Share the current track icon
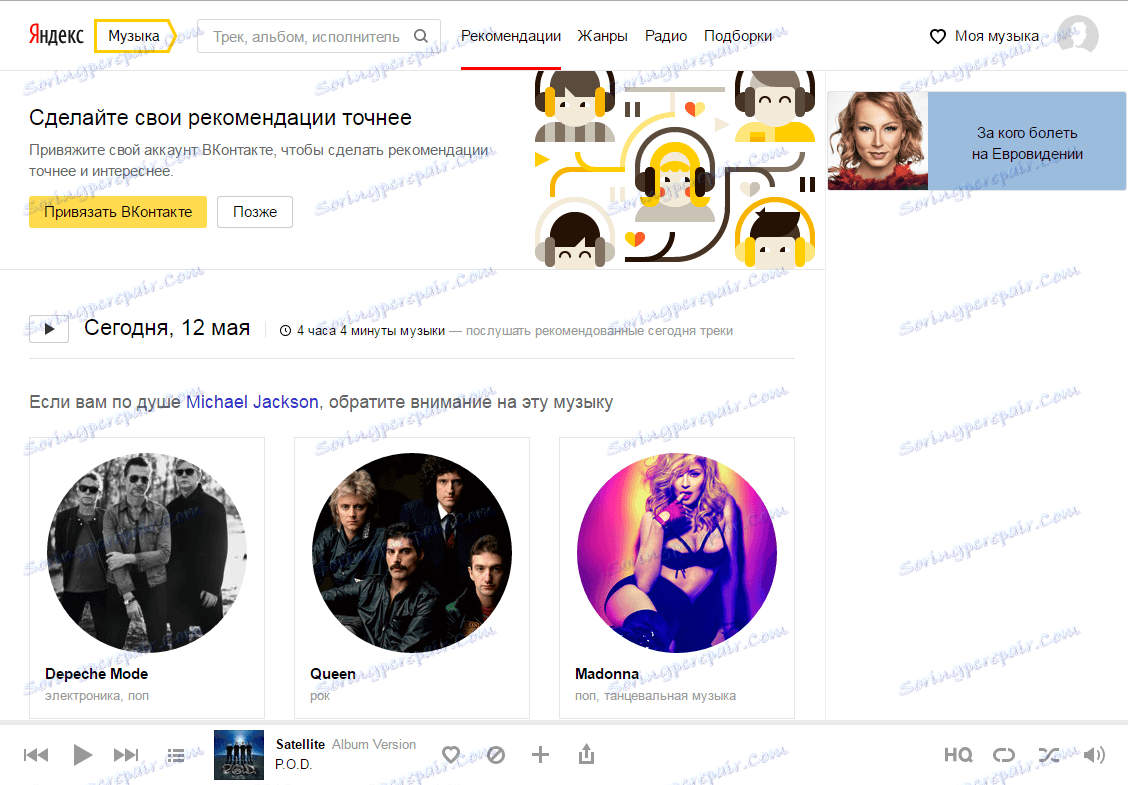The width and height of the screenshot is (1128, 785). click(586, 754)
